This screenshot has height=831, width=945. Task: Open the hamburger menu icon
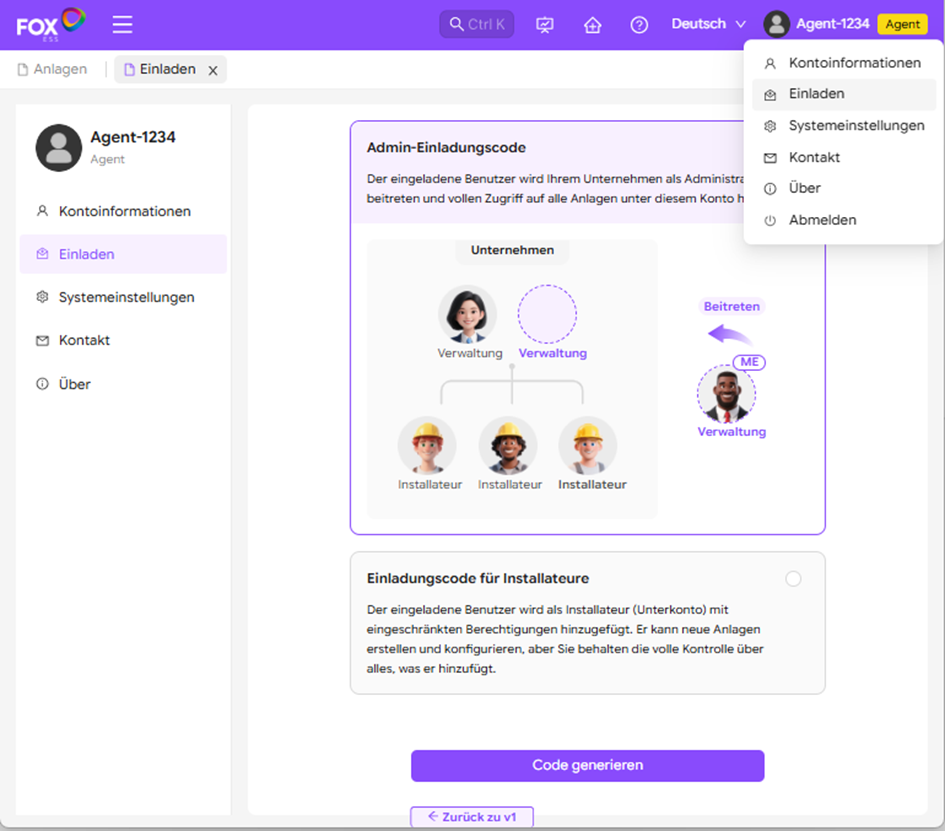coord(122,25)
